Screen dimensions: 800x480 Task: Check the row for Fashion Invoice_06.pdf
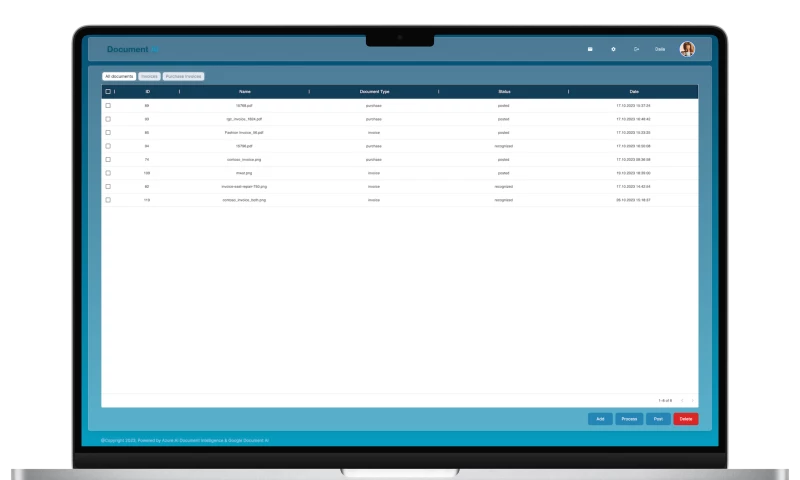point(108,133)
